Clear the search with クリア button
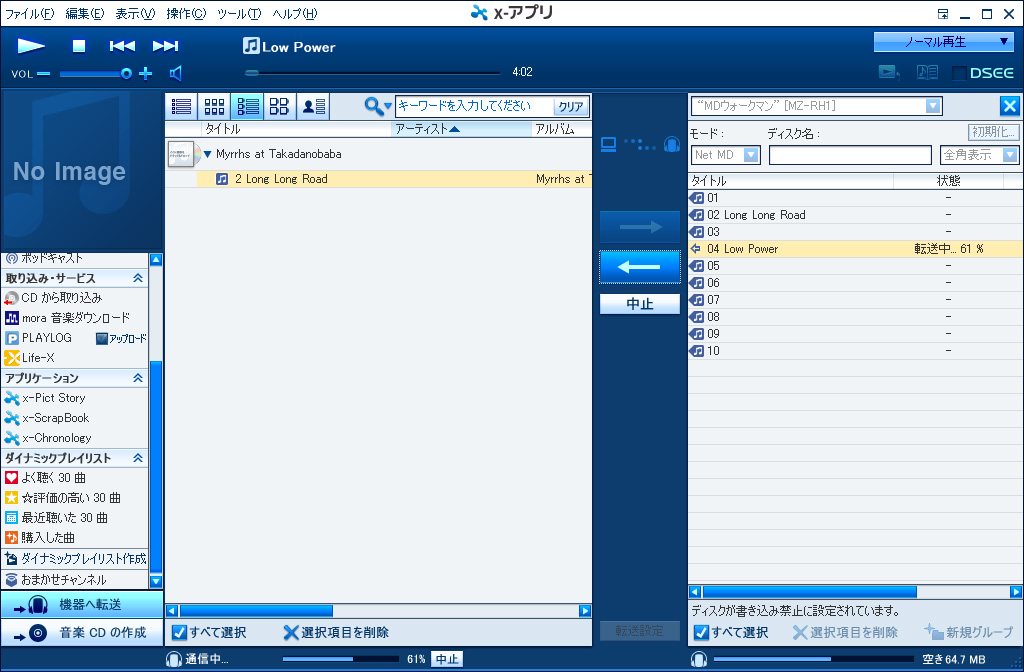 coord(571,106)
